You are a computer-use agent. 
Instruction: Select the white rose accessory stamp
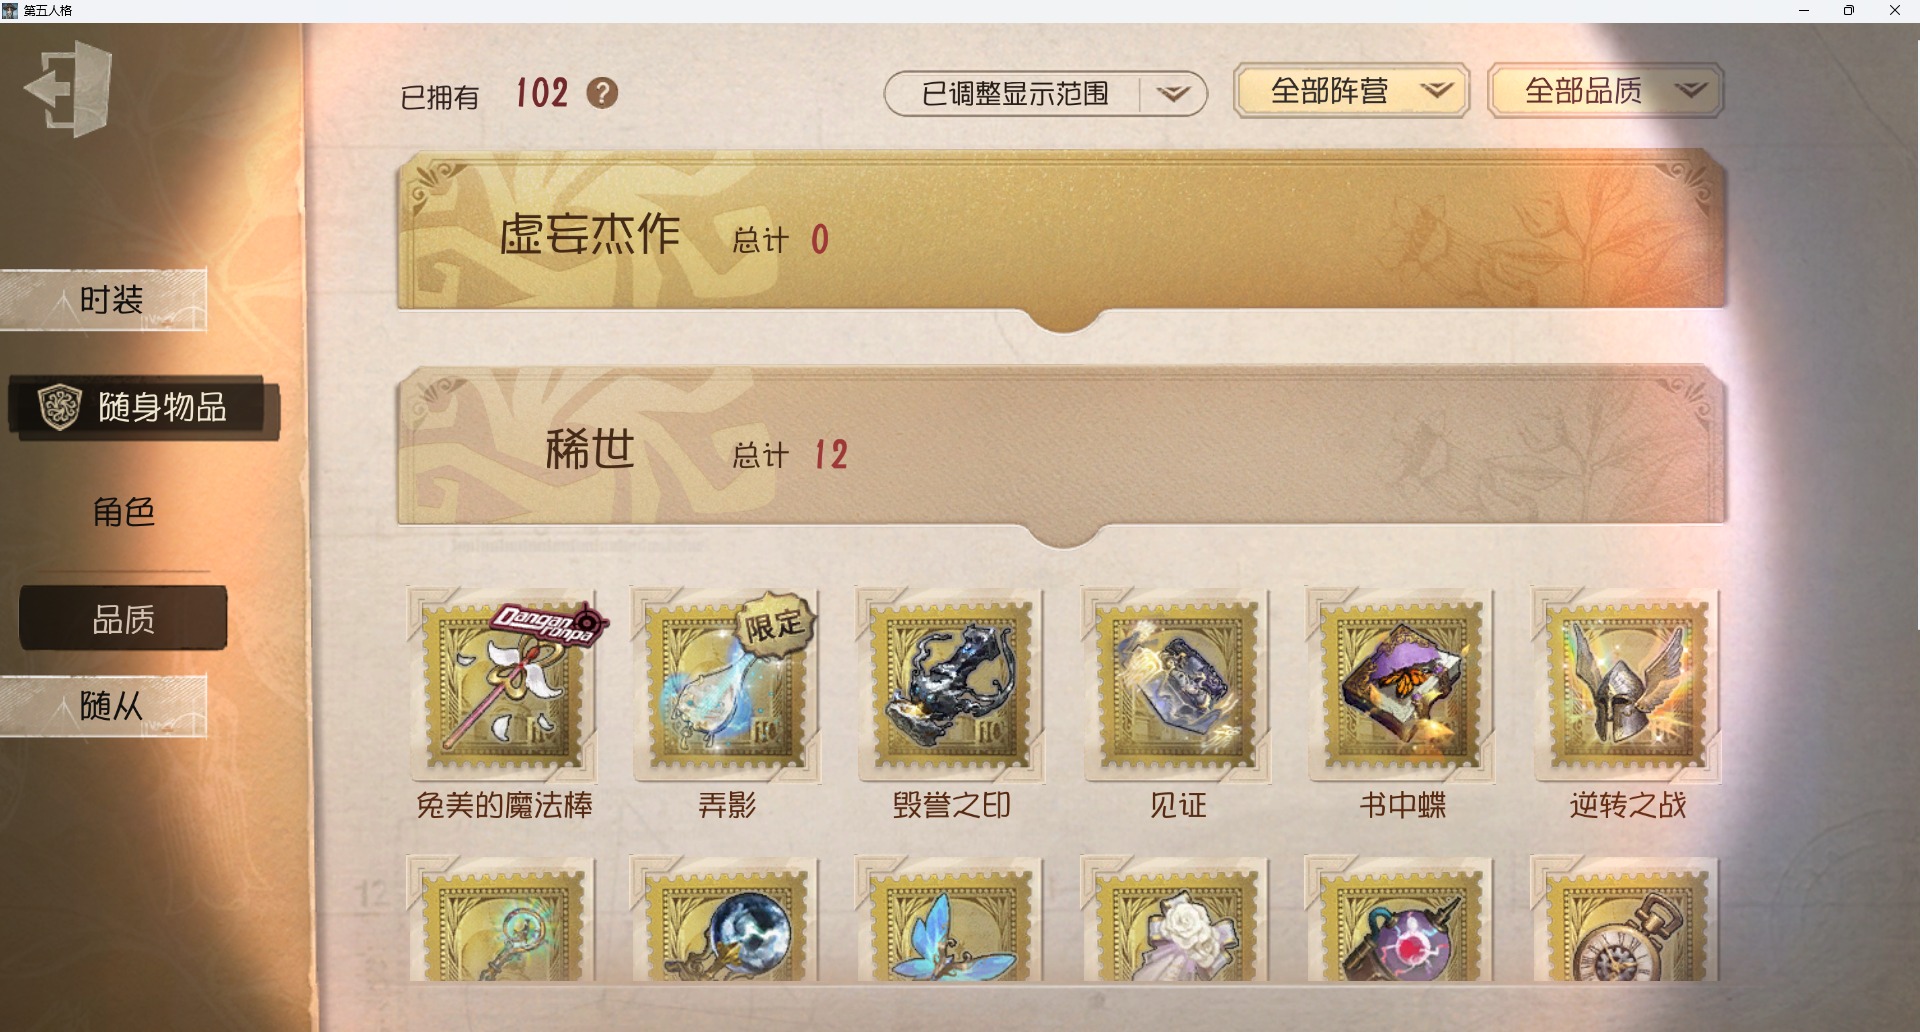click(1177, 919)
